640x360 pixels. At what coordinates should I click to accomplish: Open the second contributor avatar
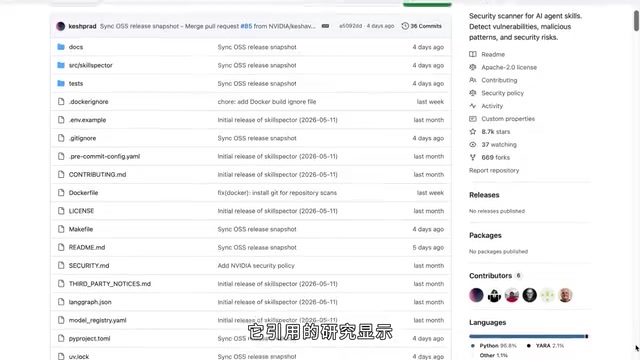point(494,295)
